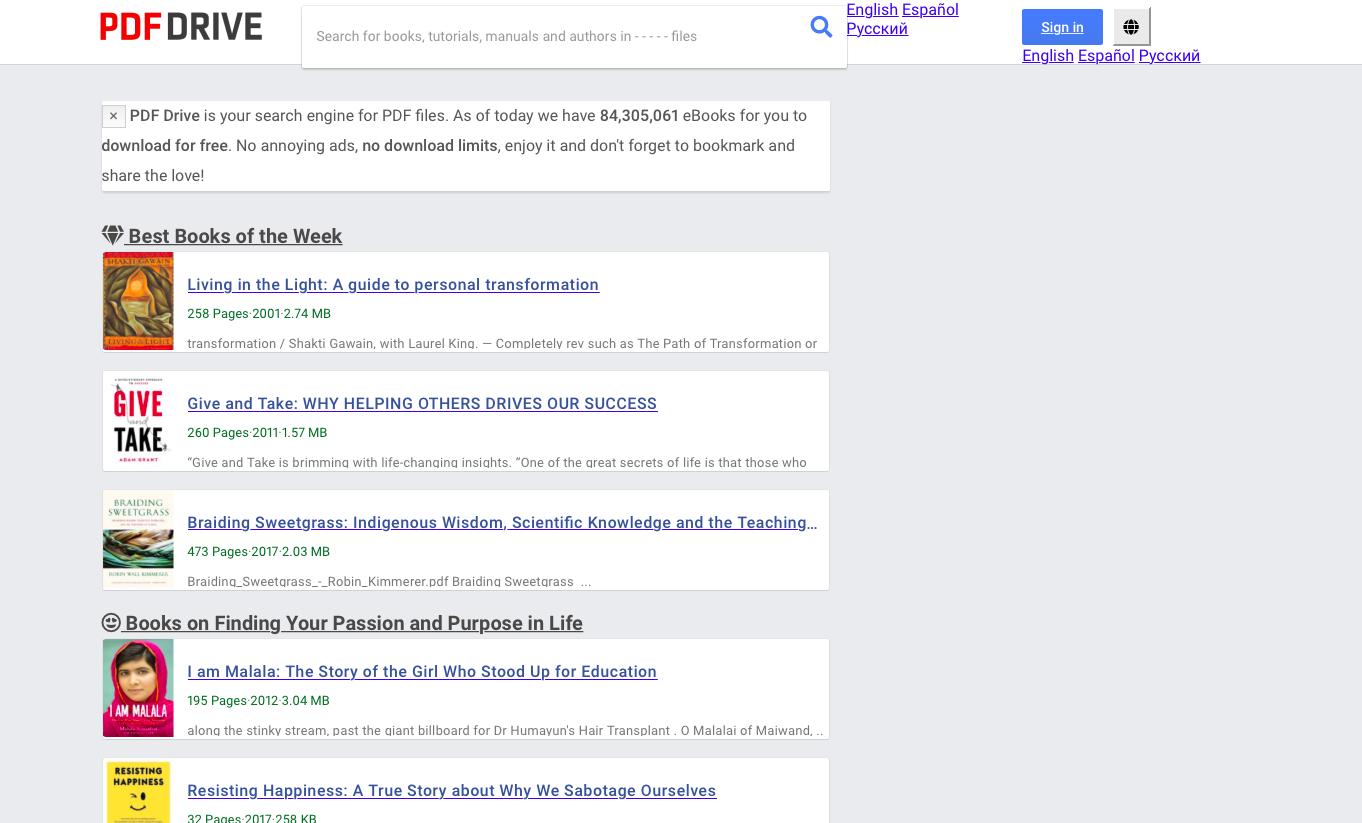Click the diamond icon beside Best Books
The image size is (1362, 823).
(x=112, y=235)
